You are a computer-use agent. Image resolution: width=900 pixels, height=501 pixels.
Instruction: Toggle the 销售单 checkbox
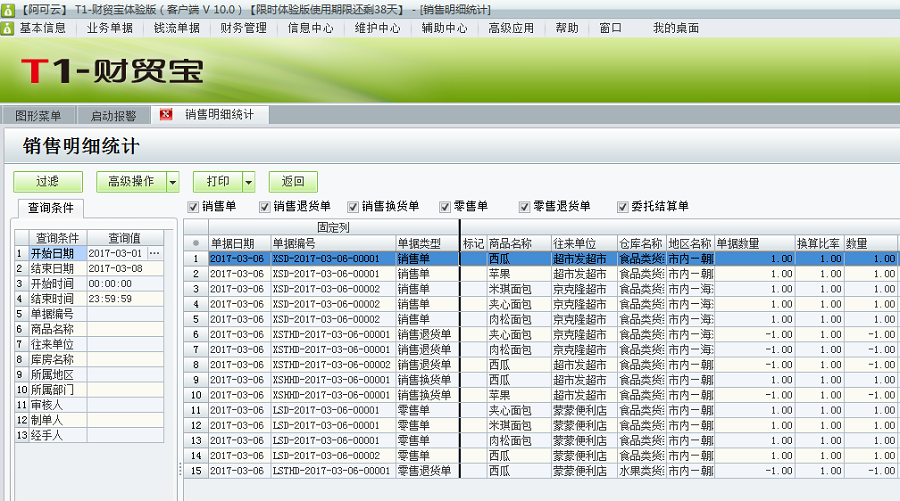pyautogui.click(x=193, y=207)
